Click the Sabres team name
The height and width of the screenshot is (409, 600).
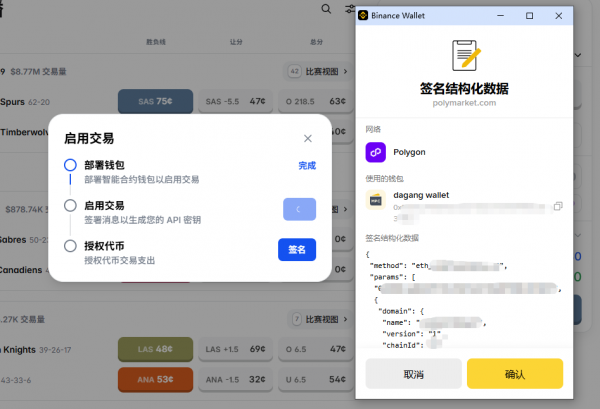pos(13,240)
